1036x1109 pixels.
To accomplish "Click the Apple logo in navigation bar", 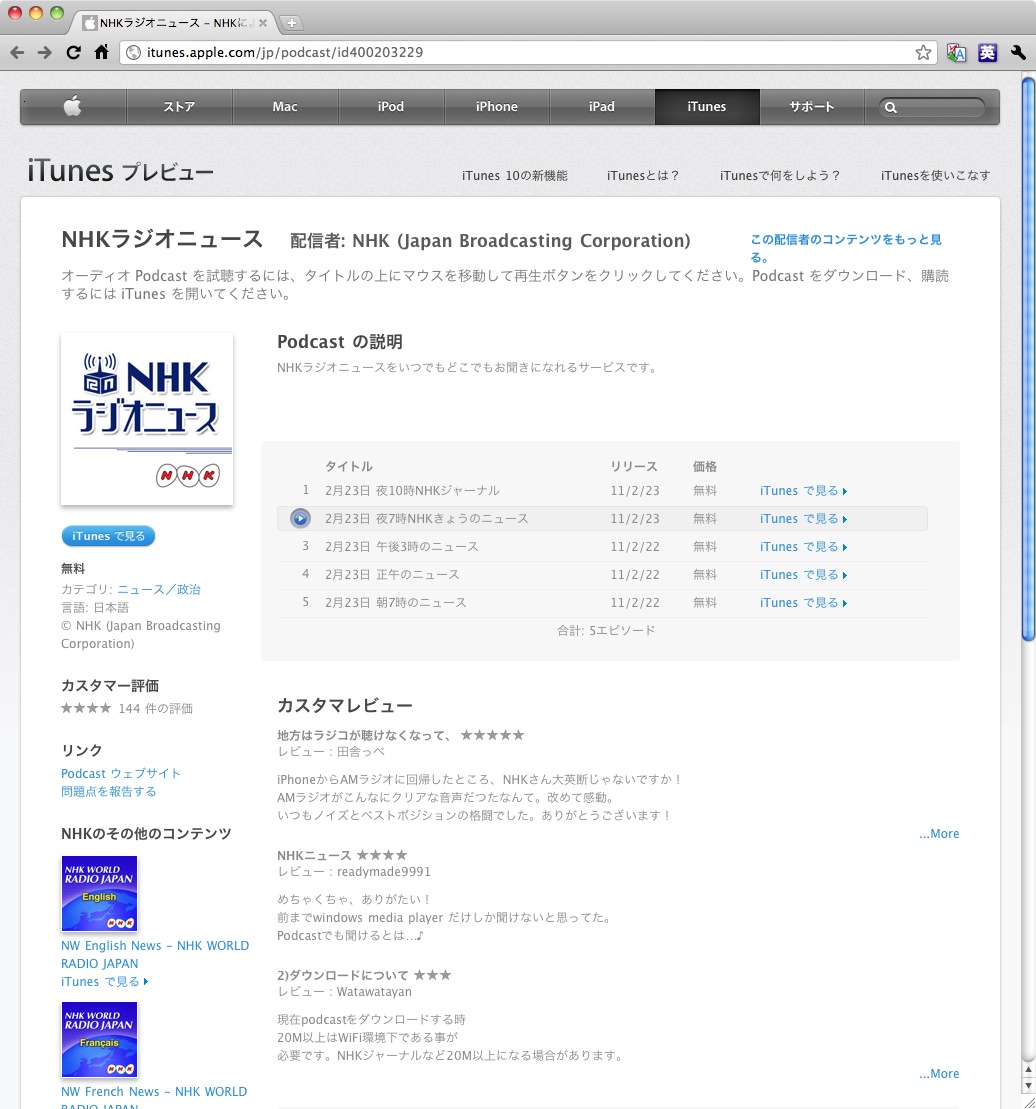I will (73, 107).
